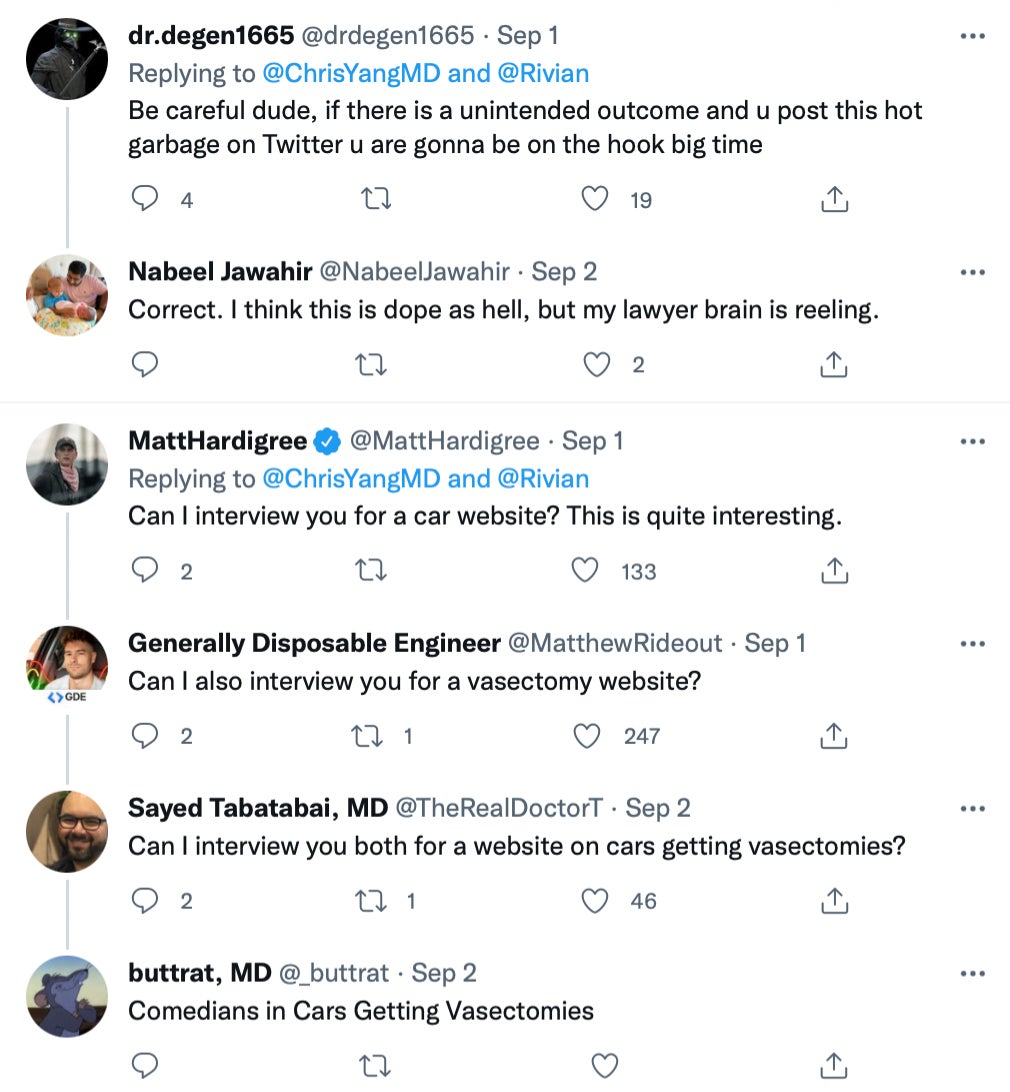Screen dimensions: 1010x1092
Task: Open @ChrisYangMD link in MattHardigree's reply
Action: [351, 479]
